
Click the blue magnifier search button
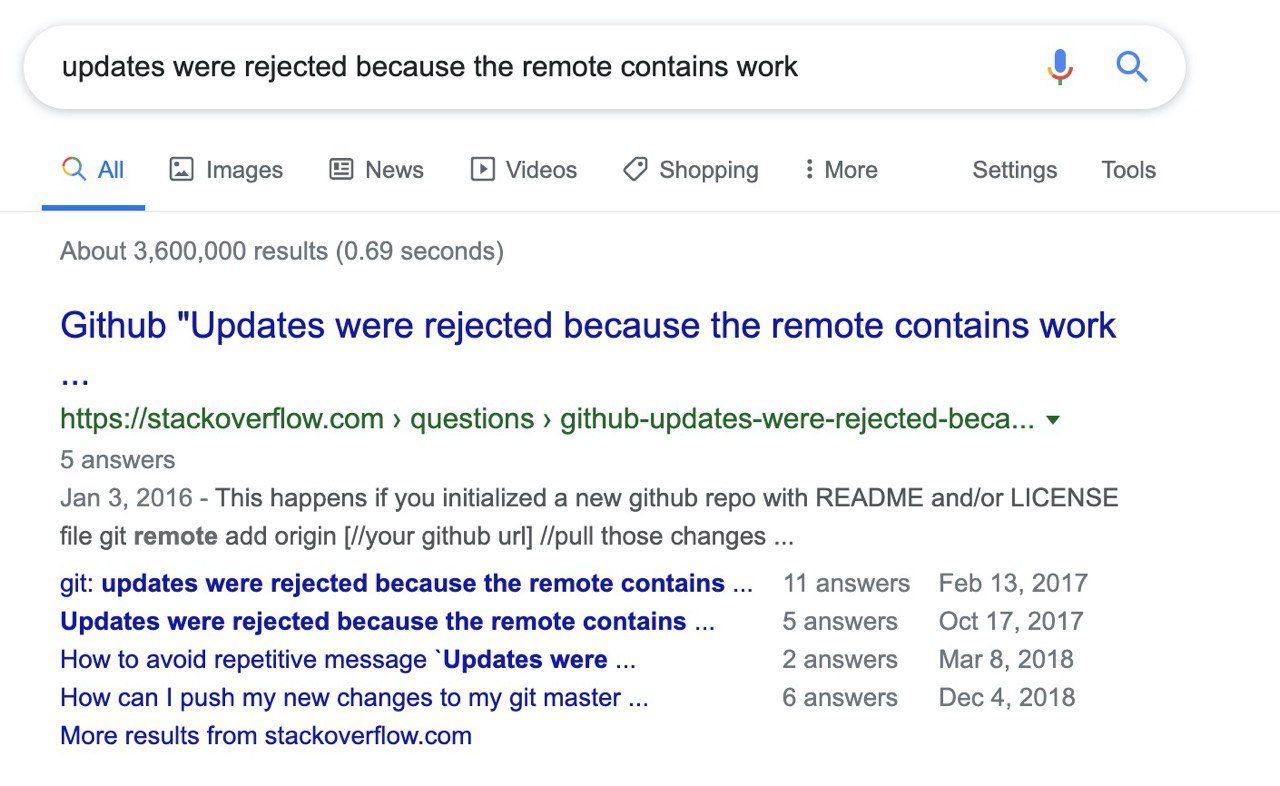click(x=1132, y=67)
